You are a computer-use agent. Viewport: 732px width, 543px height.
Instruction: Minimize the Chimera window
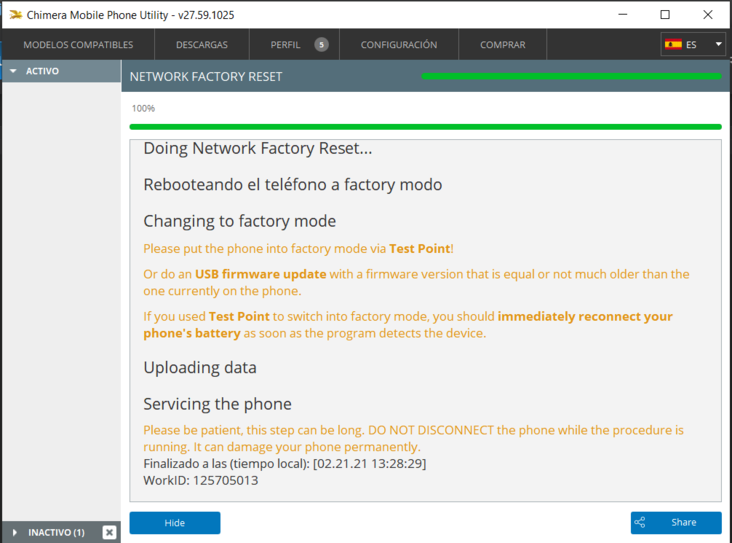pyautogui.click(x=622, y=14)
